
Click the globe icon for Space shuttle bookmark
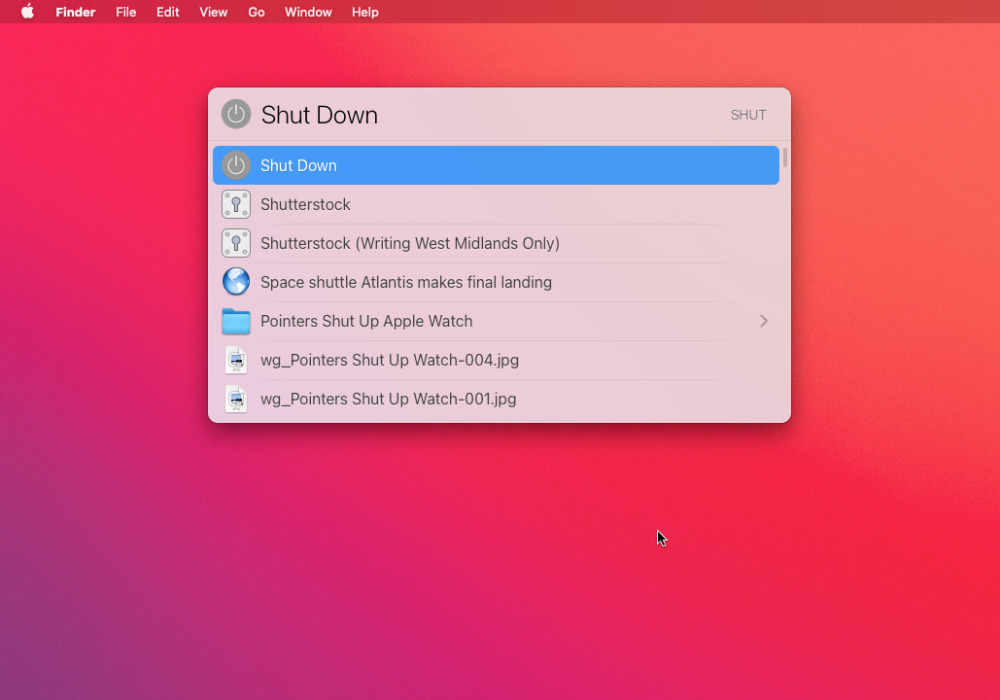click(x=236, y=282)
